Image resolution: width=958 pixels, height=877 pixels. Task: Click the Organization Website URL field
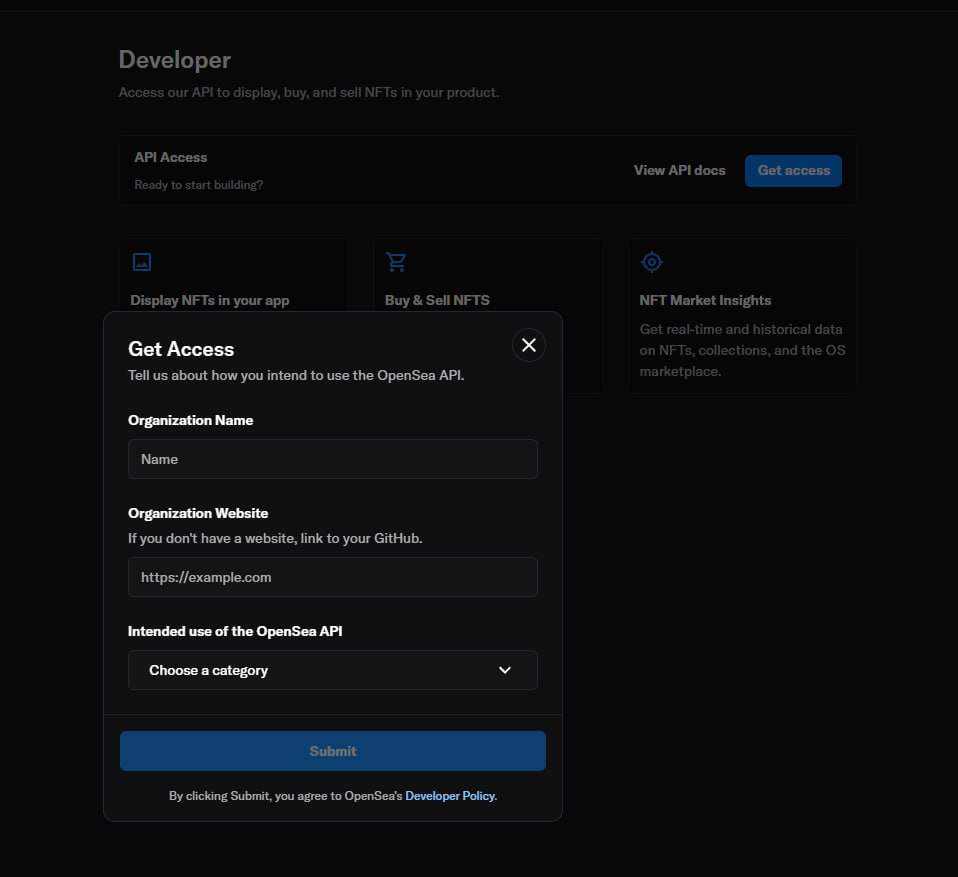click(x=332, y=577)
